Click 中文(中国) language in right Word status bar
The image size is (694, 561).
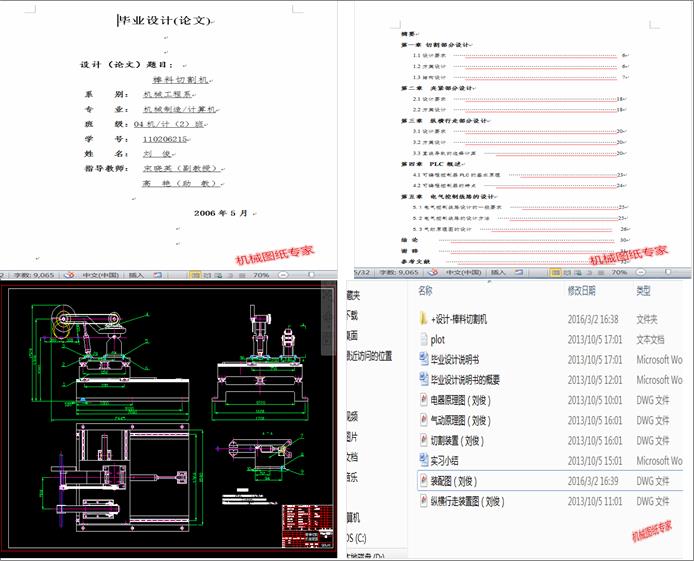pos(463,273)
